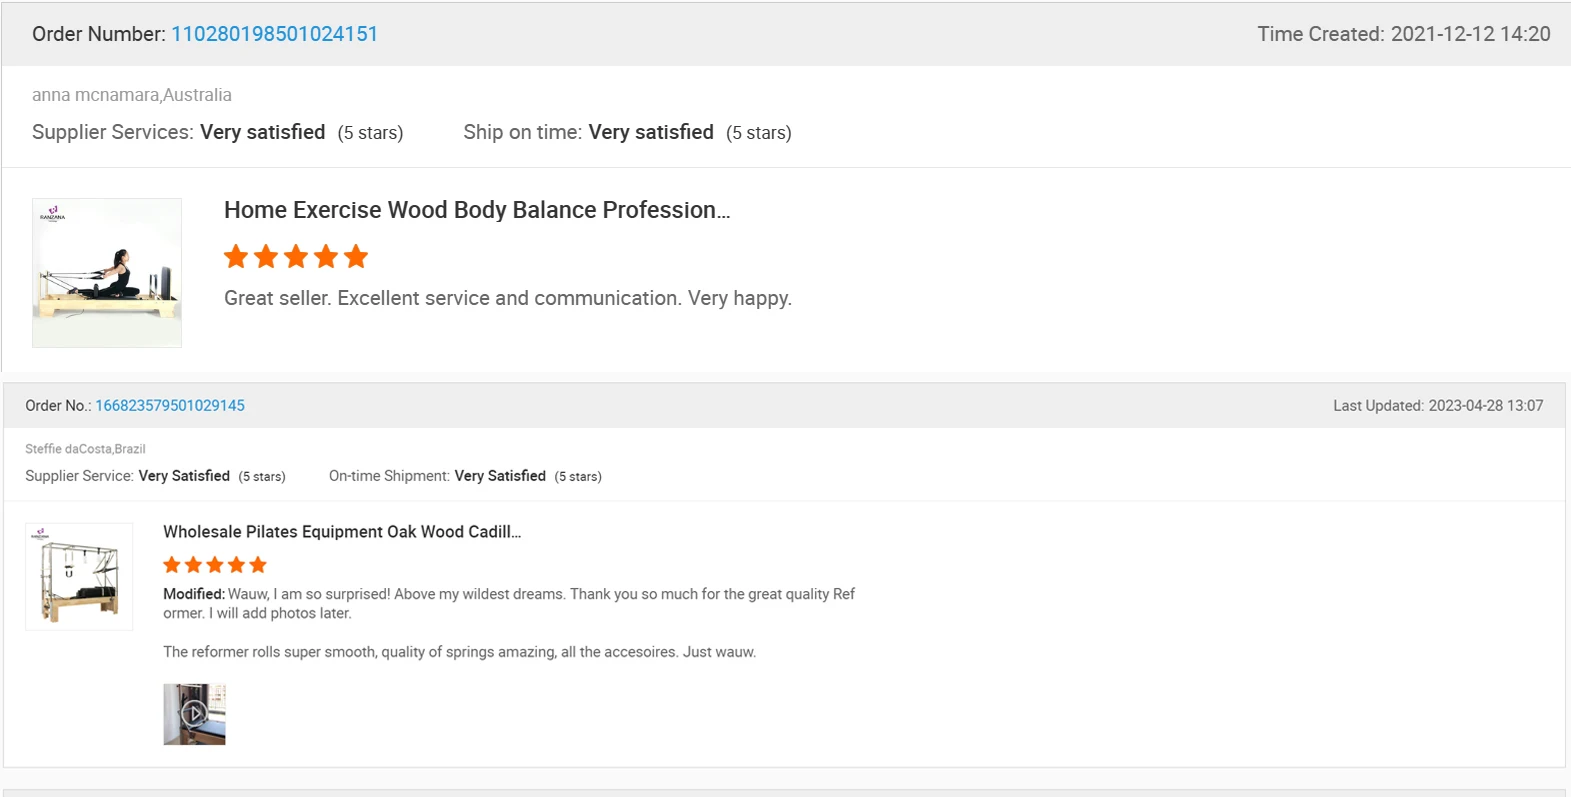This screenshot has height=797, width=1571.
Task: Open order number 166823579501029145 link
Action: tap(170, 406)
